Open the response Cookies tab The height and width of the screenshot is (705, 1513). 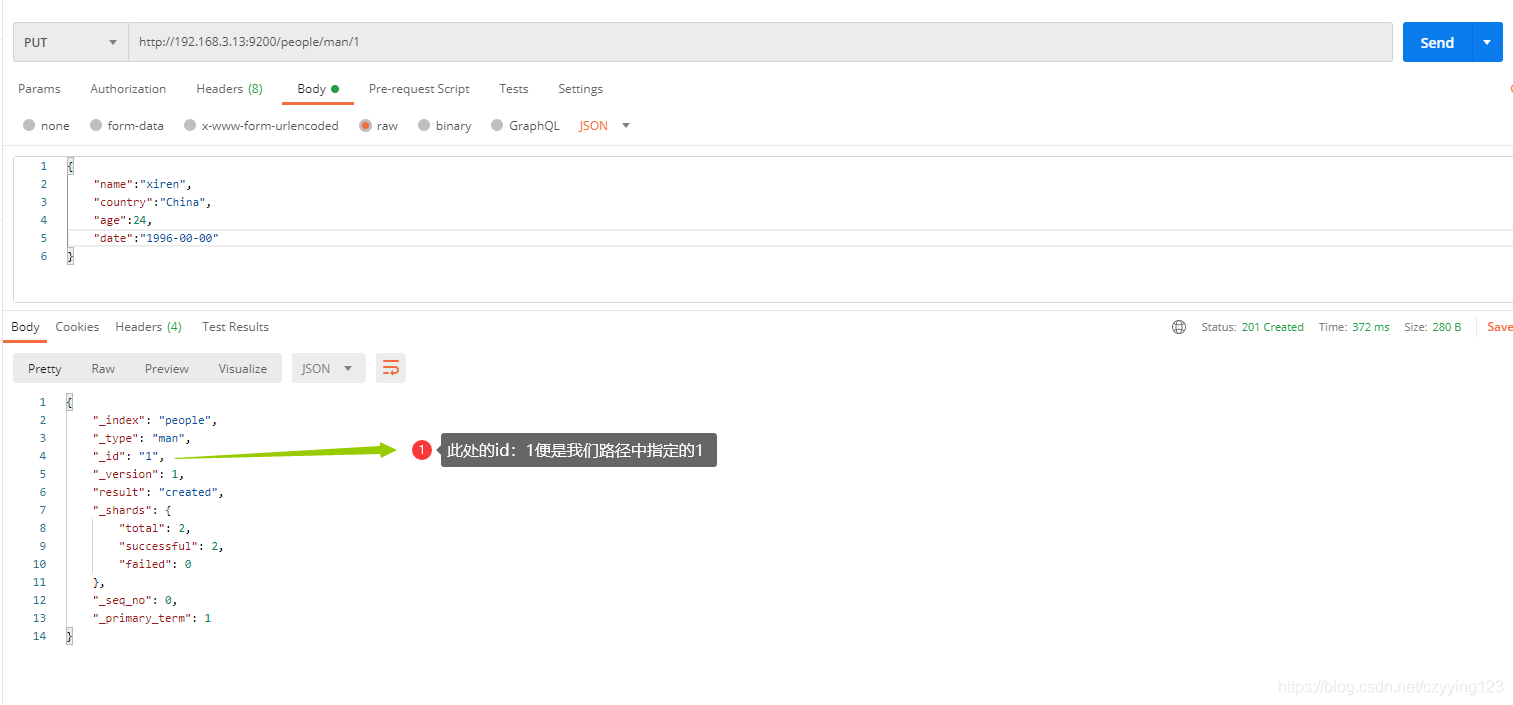coord(77,327)
